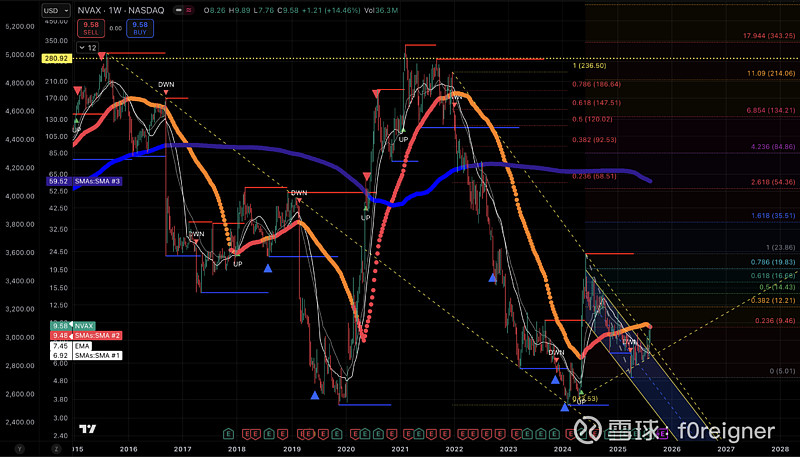The height and width of the screenshot is (457, 800).
Task: Click the Fib label 0.786 (19.83)
Action: [x=773, y=262]
